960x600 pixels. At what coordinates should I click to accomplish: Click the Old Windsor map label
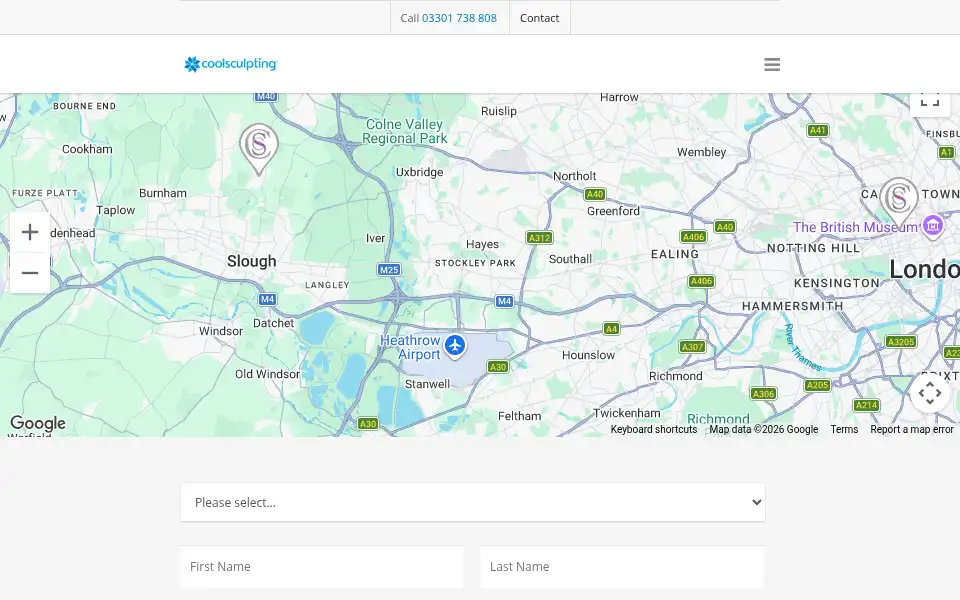pos(268,374)
